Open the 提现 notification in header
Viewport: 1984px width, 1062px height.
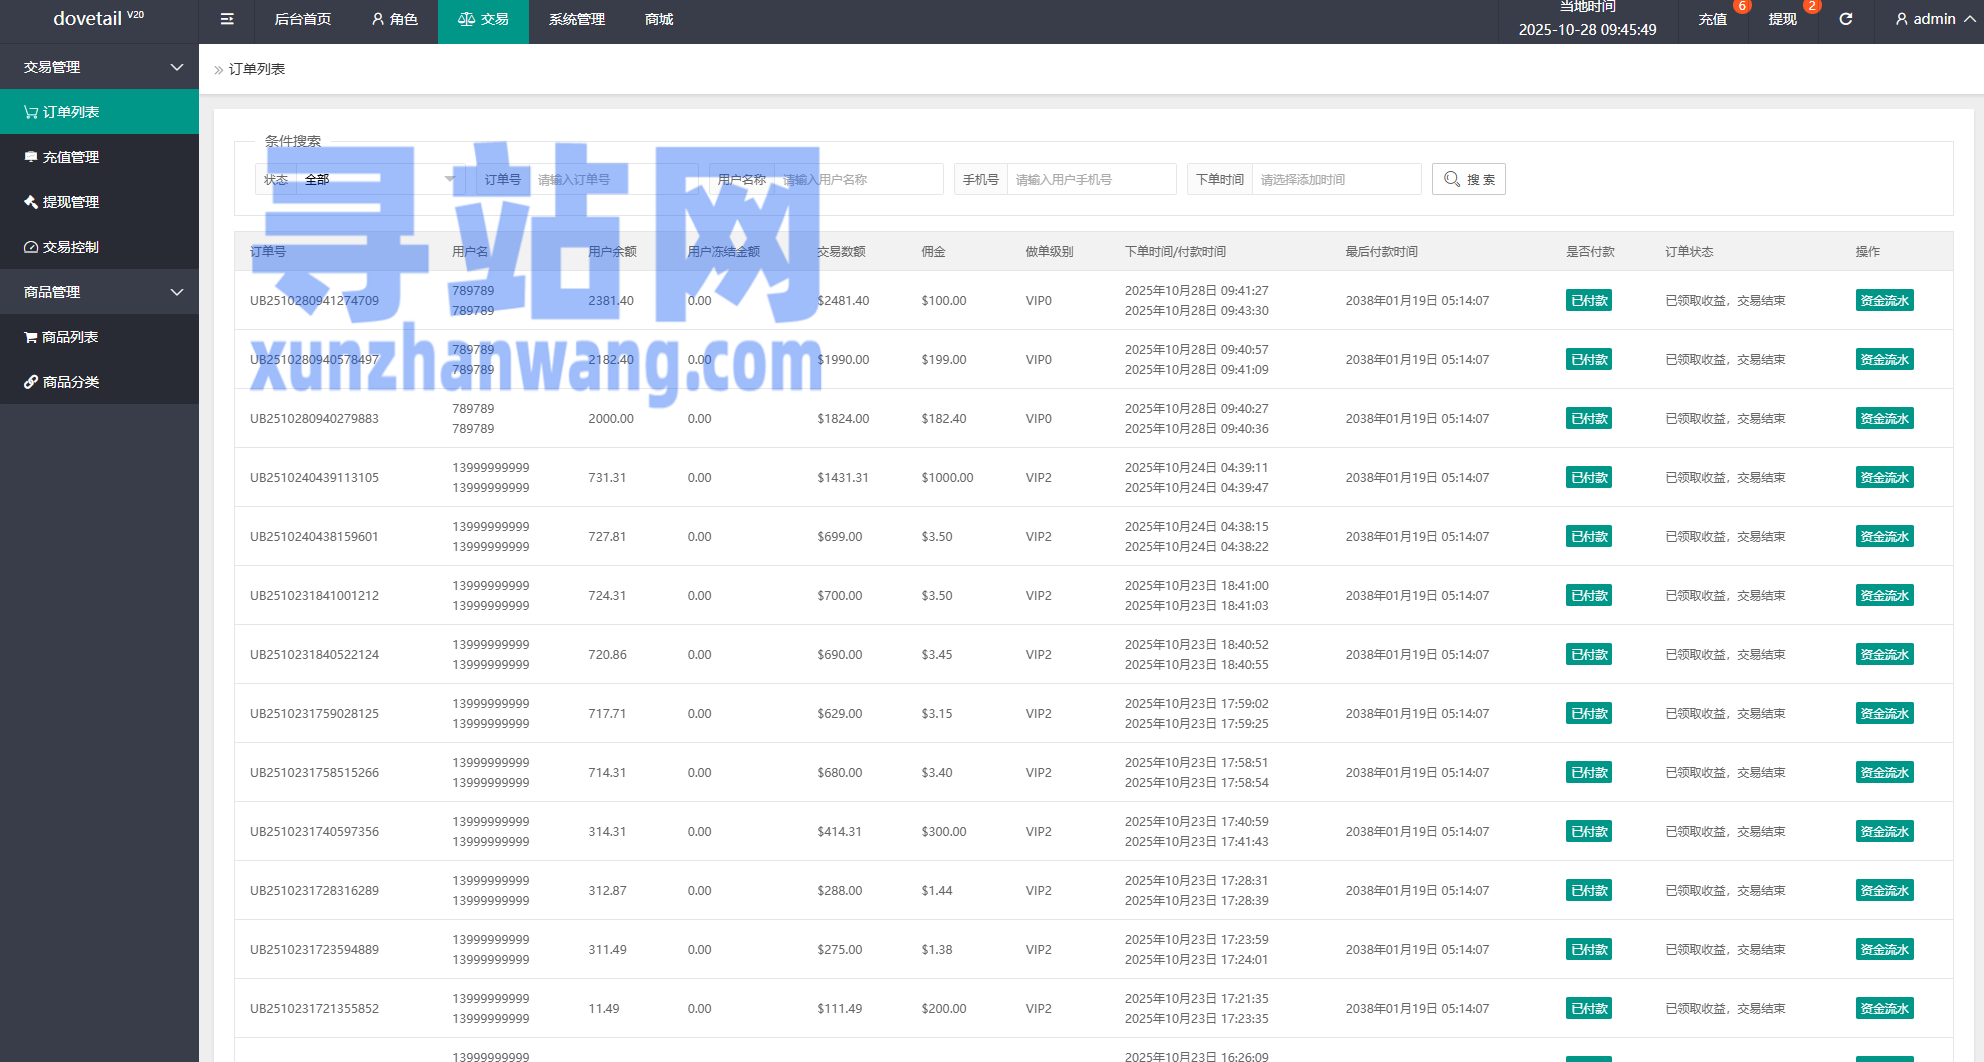(x=1782, y=19)
